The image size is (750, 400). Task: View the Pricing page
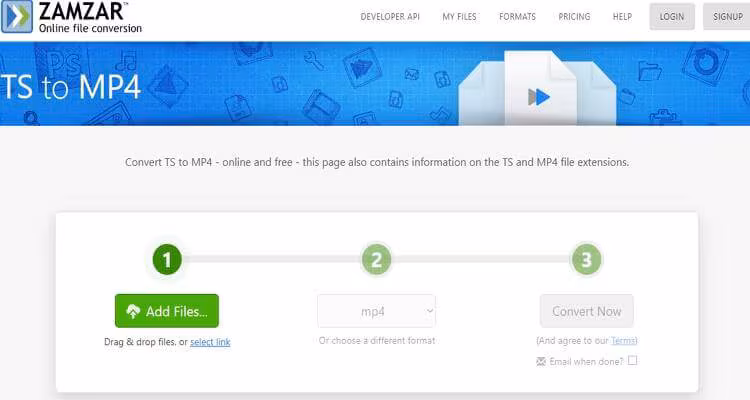[574, 17]
